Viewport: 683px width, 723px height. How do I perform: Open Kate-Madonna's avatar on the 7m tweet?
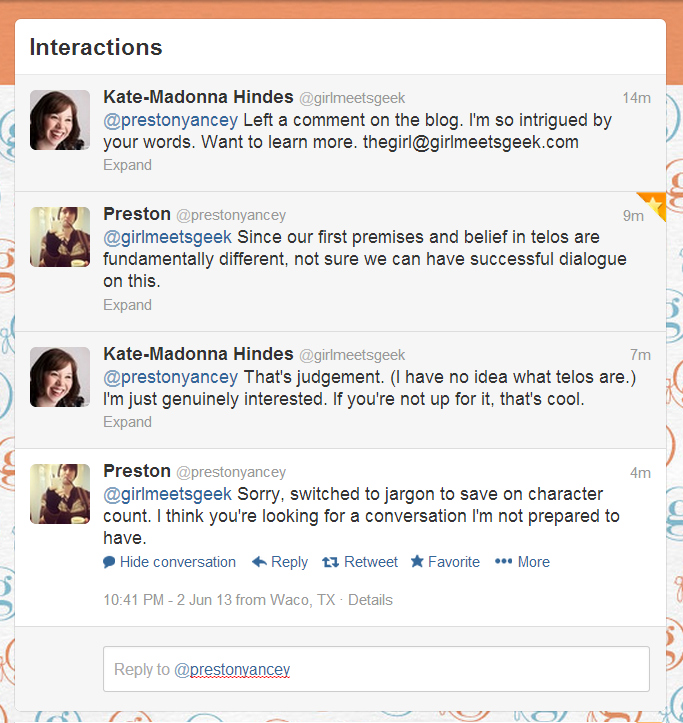click(60, 377)
